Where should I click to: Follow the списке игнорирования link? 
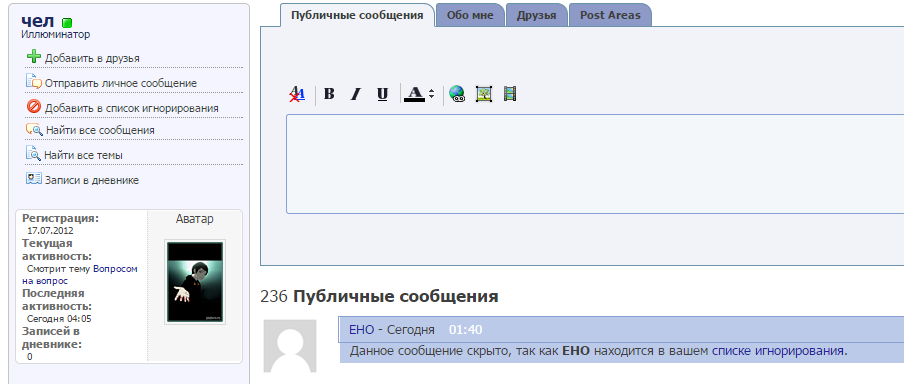pos(778,351)
